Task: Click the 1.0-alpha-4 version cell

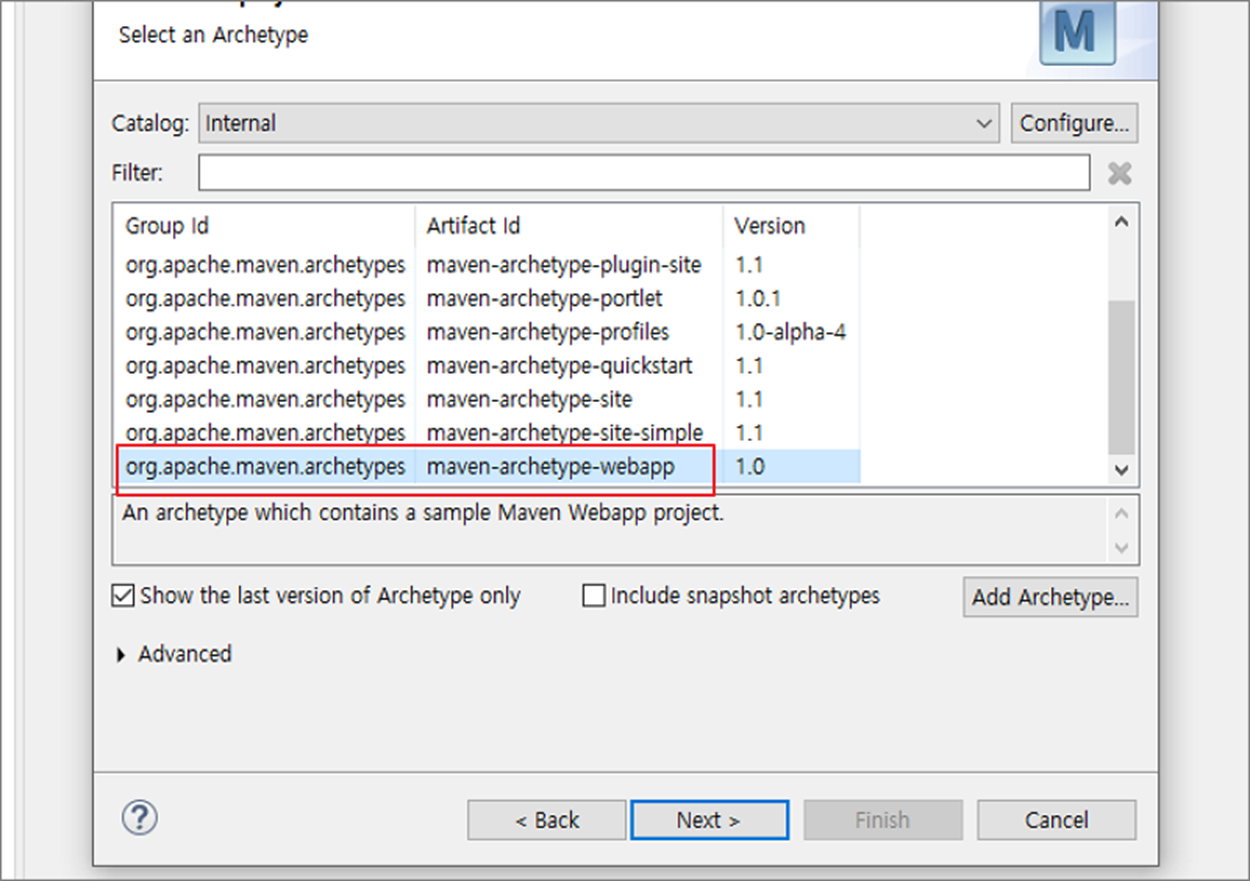Action: 790,332
